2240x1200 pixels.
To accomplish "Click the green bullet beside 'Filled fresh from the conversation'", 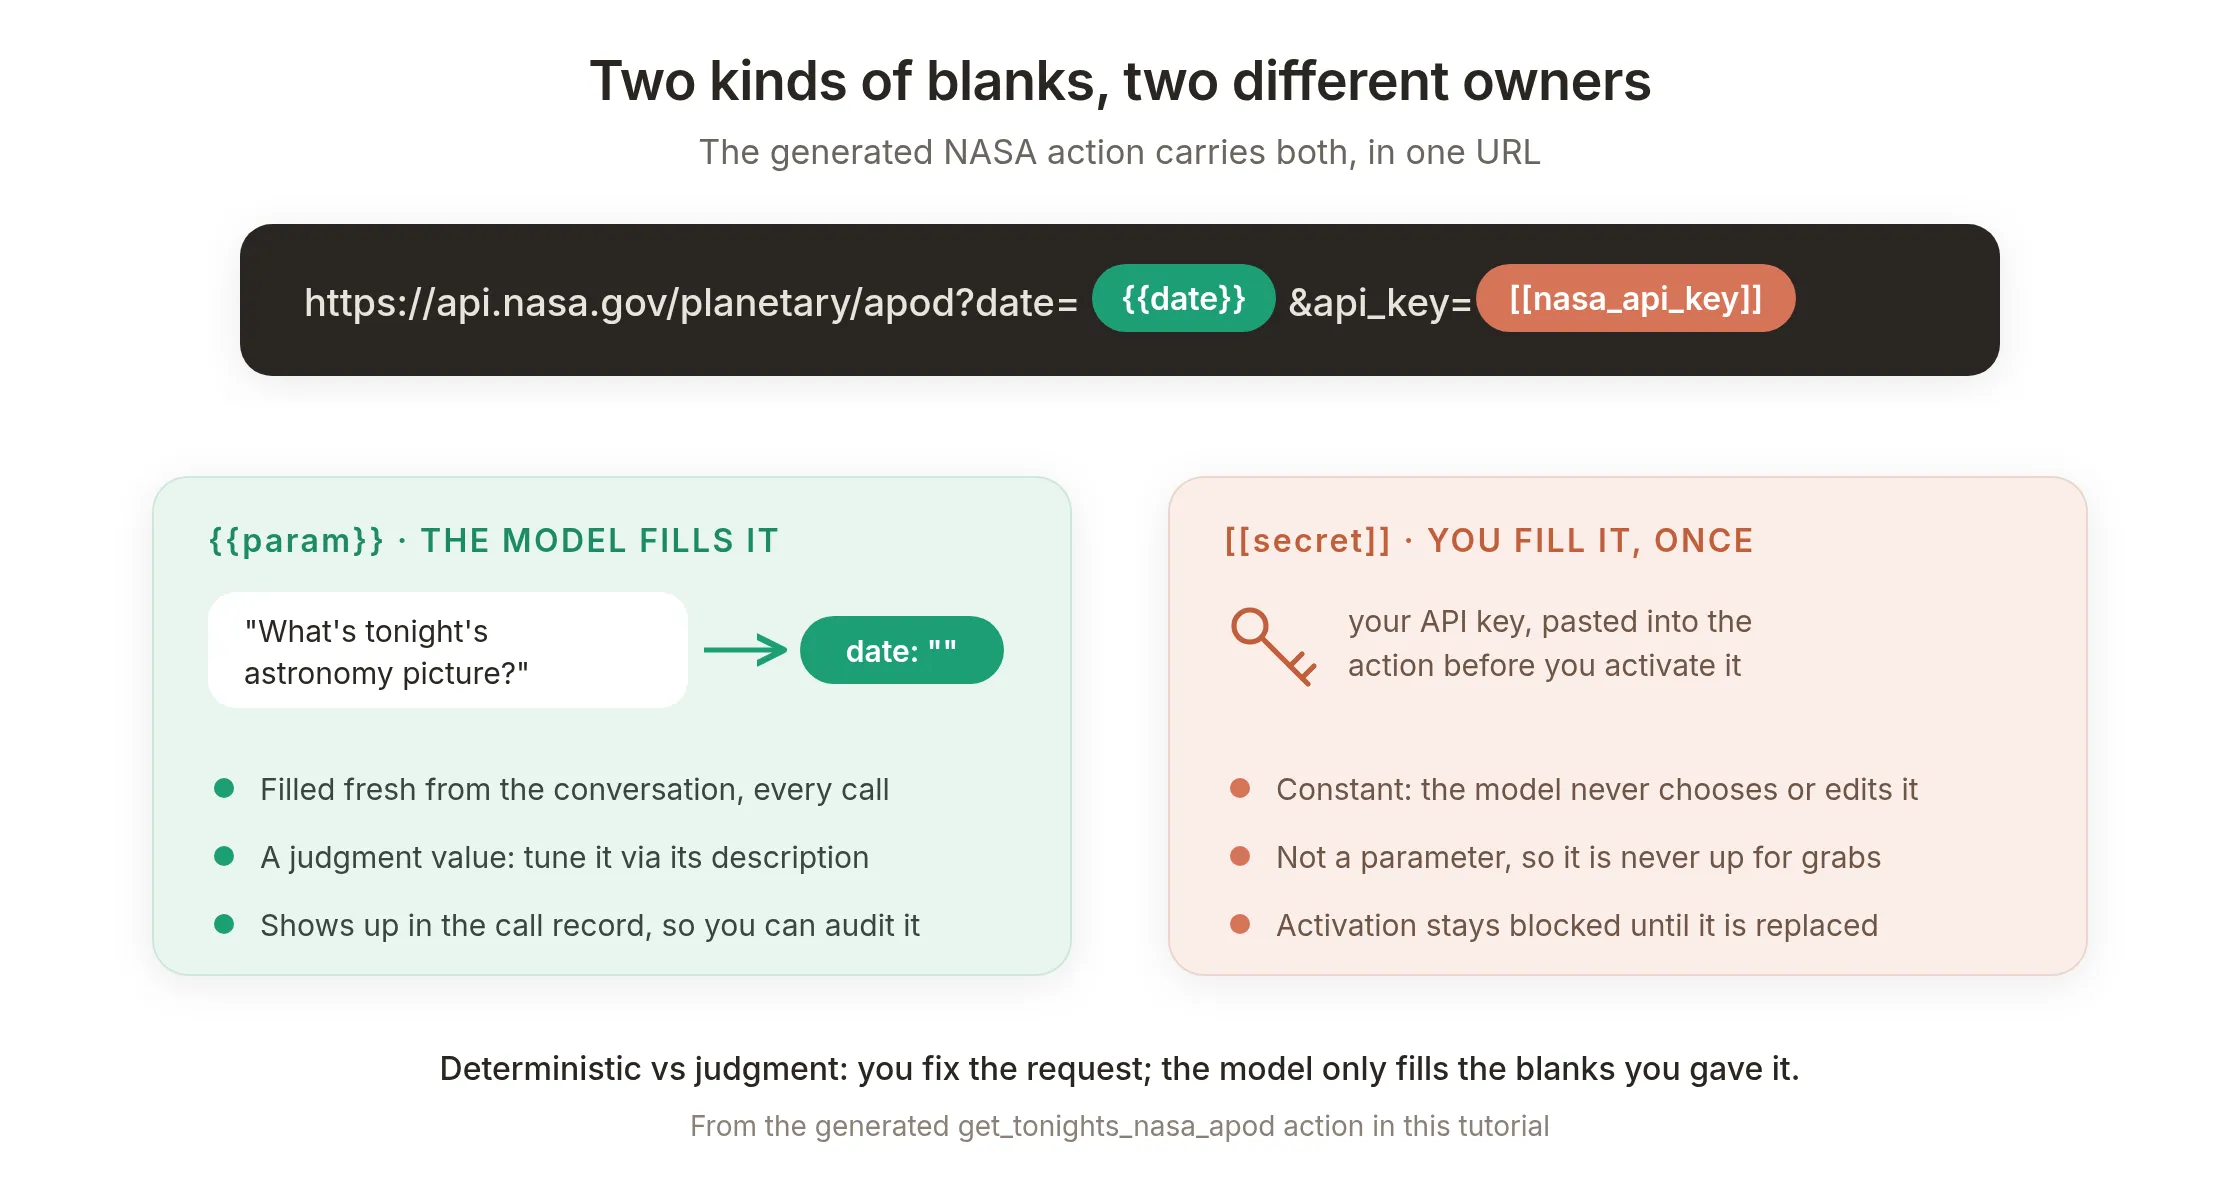I will click(x=224, y=788).
